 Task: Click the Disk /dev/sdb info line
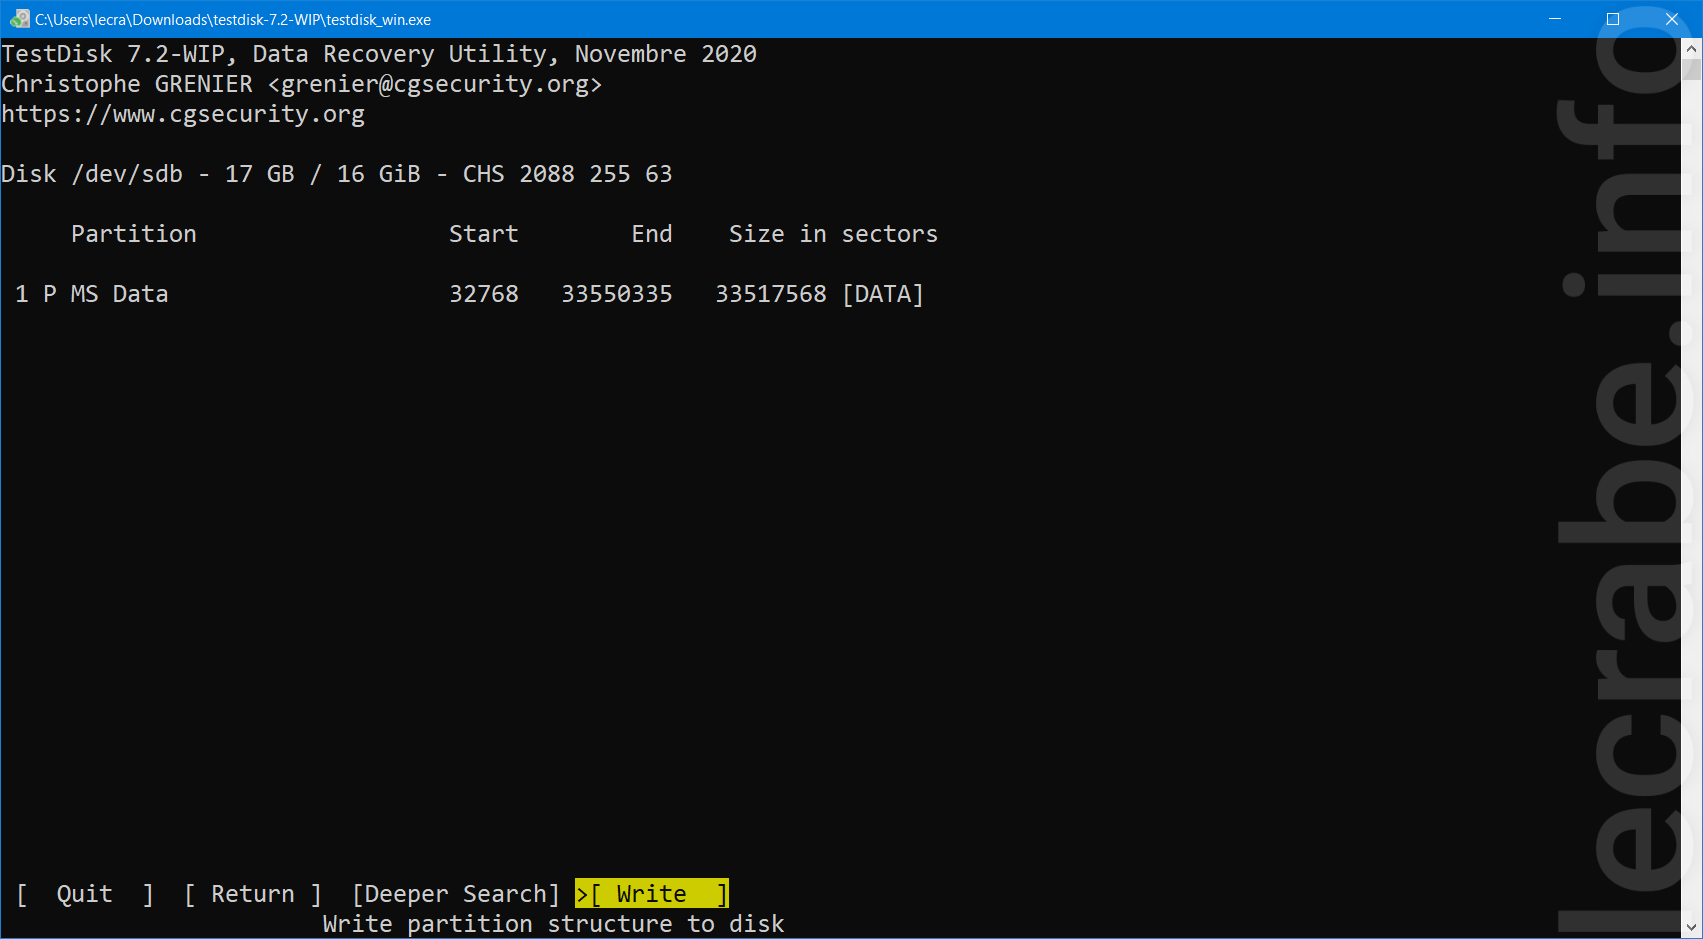pos(337,174)
